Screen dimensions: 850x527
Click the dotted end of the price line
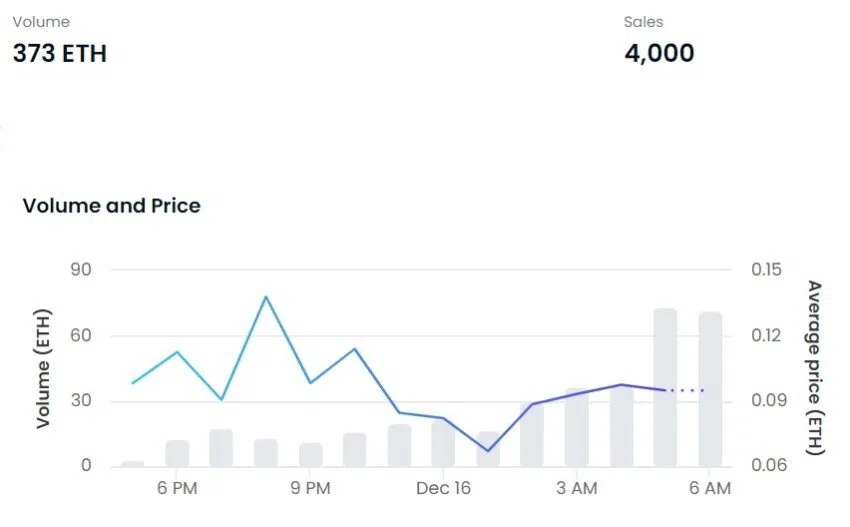(688, 390)
